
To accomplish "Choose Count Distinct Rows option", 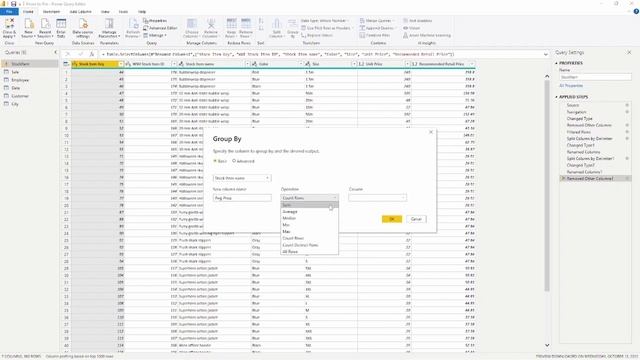I will 309,245.
